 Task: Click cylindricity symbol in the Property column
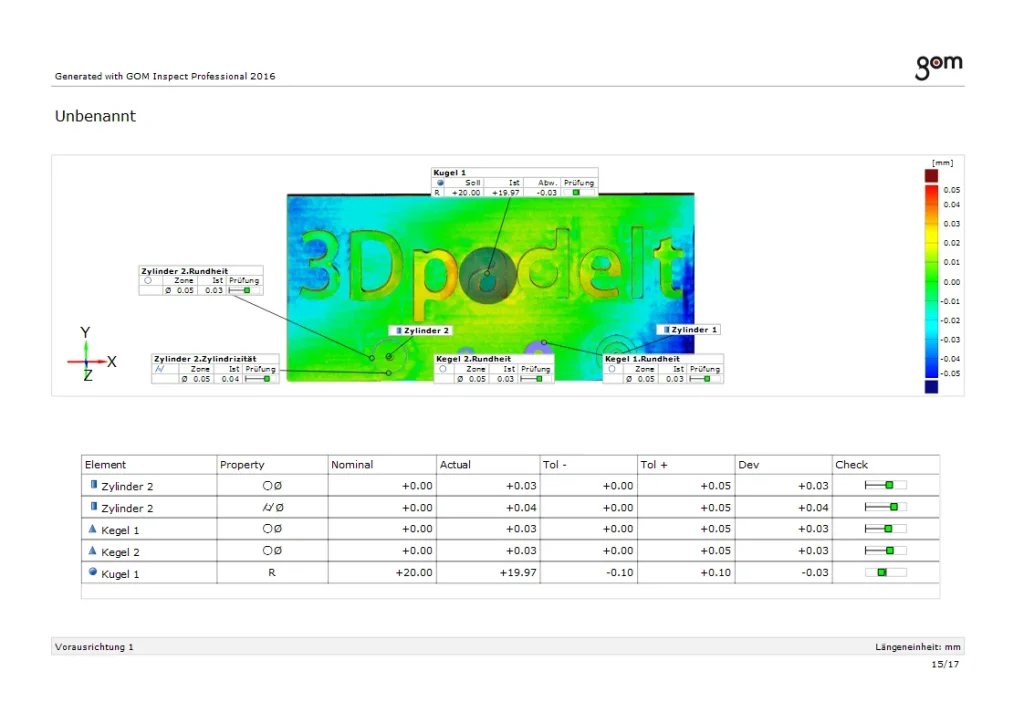[x=273, y=507]
